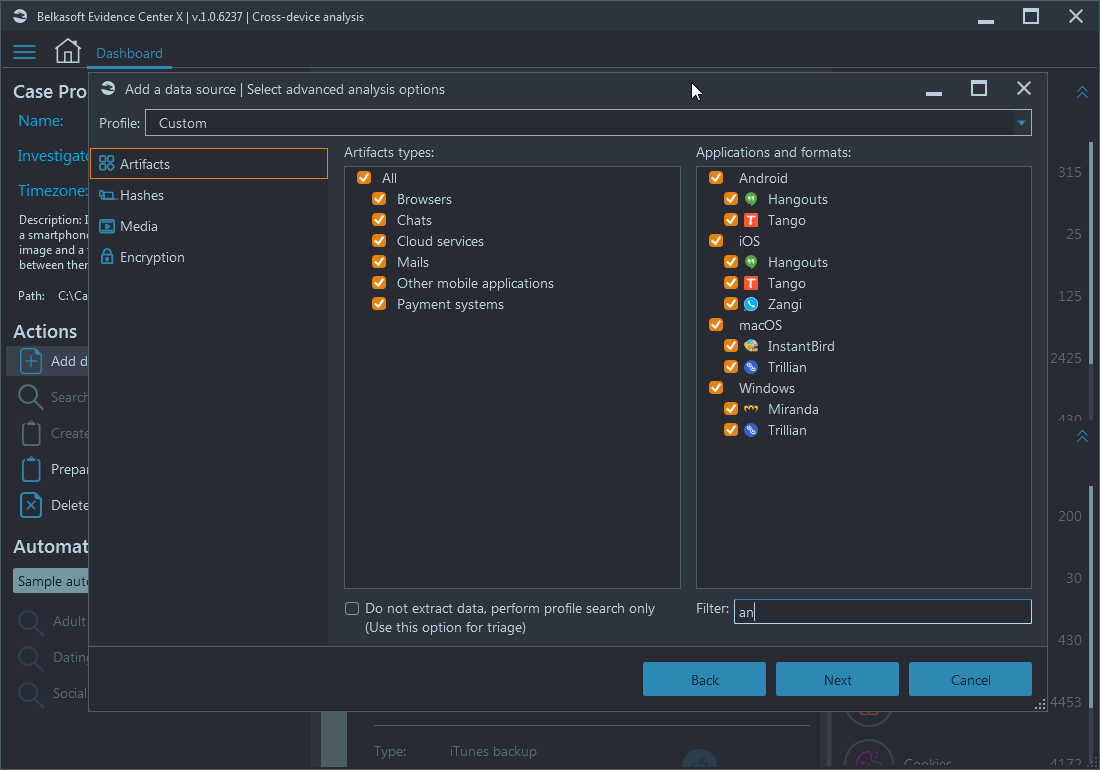Uncheck Miranda checkbox under Windows
Screen dimensions: 1100x770
(730, 409)
